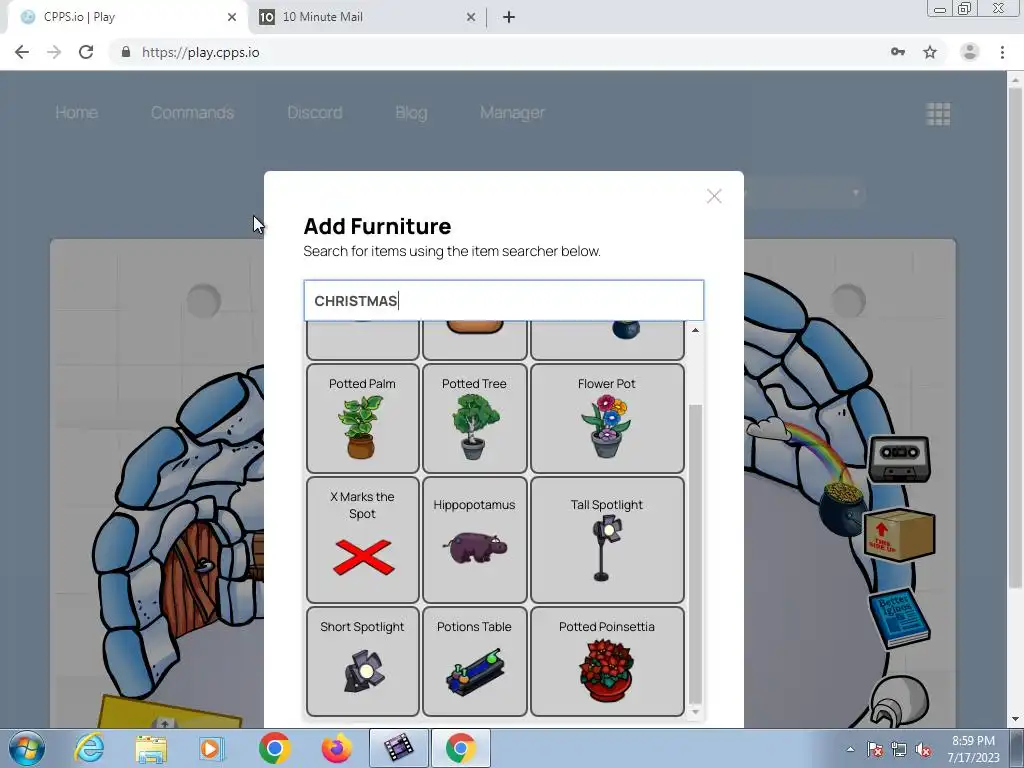
Task: Go forward in browser history
Action: click(x=54, y=52)
